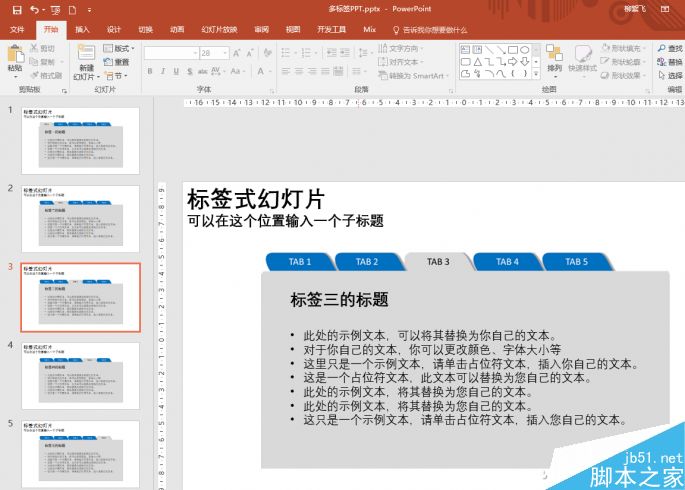Toggle Underline formatting button
The image size is (685, 490).
tap(176, 71)
